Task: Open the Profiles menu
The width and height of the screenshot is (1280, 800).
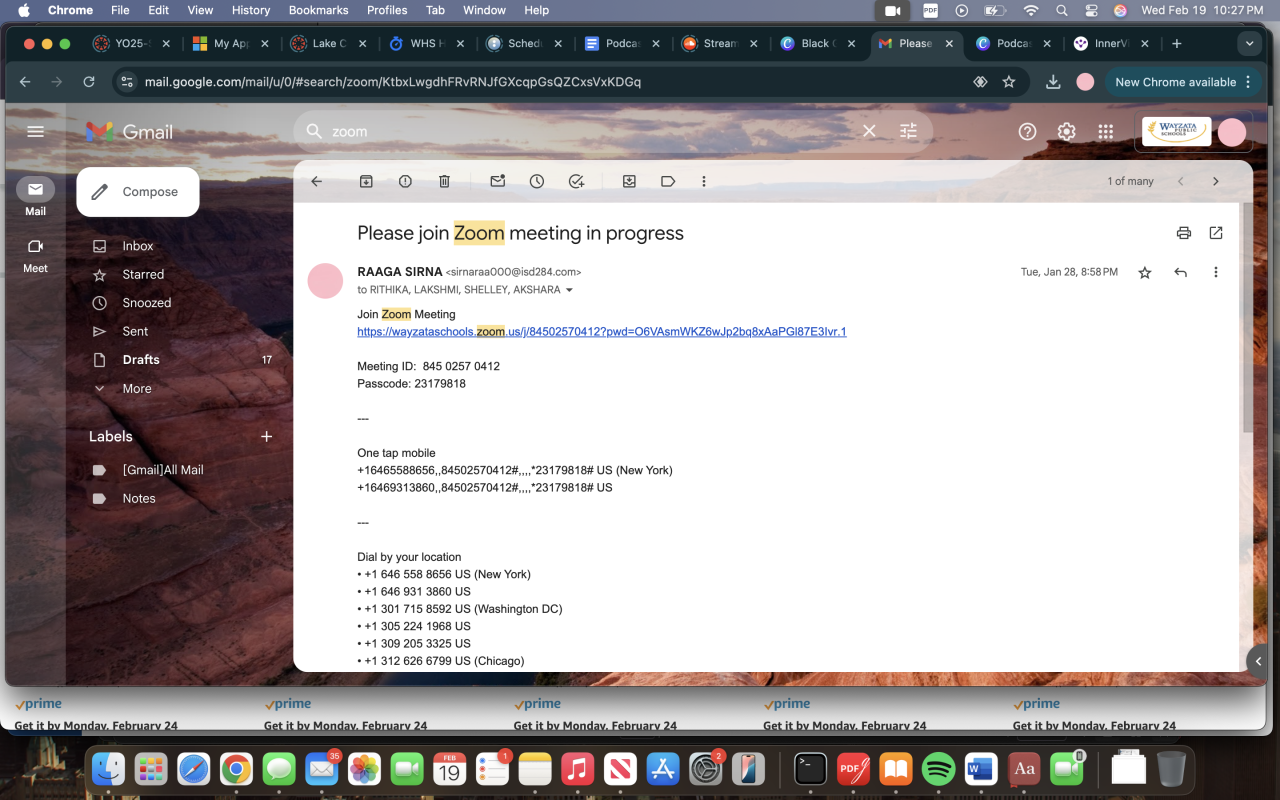Action: [x=387, y=10]
